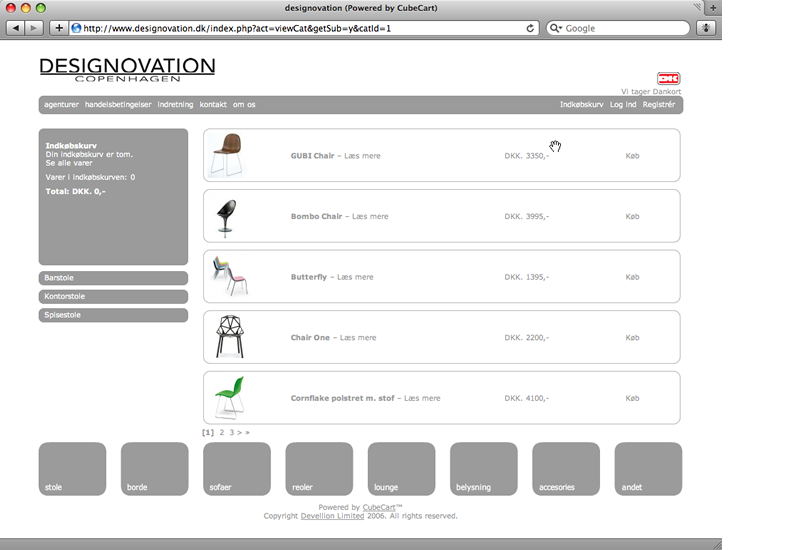Open the kontakt menu item
Image resolution: width=800 pixels, height=550 pixels.
[x=213, y=105]
